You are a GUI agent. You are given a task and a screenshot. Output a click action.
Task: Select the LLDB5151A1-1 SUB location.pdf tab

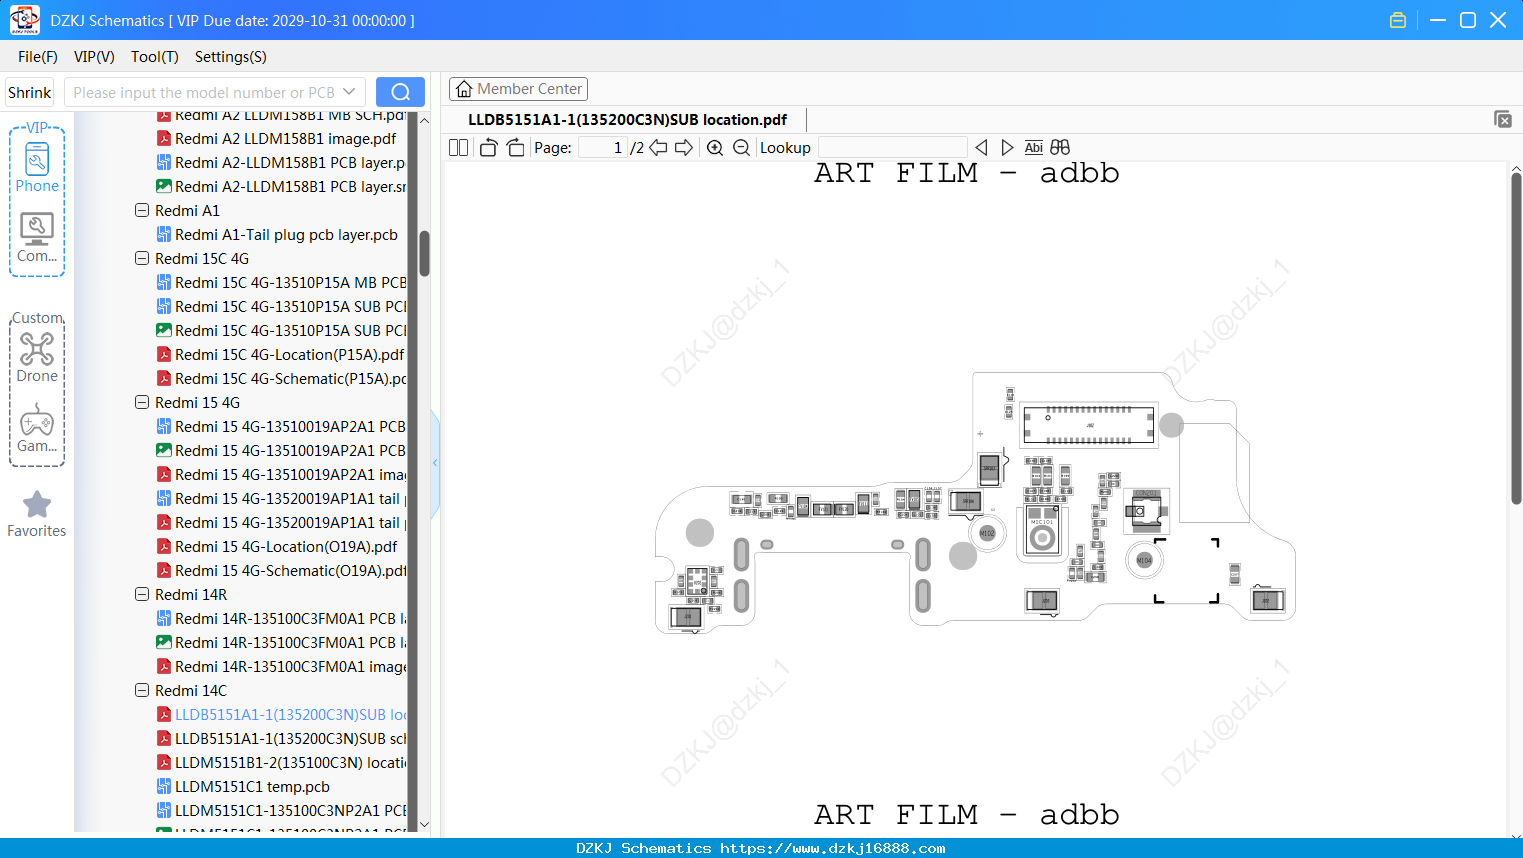[627, 120]
